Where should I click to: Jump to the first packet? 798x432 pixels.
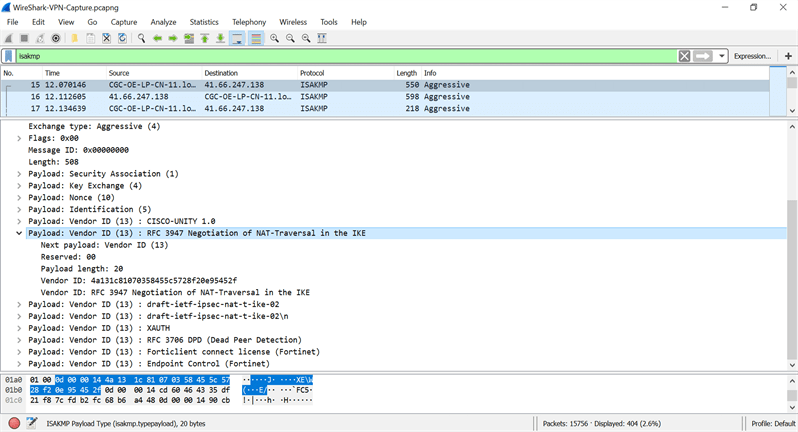coord(205,38)
